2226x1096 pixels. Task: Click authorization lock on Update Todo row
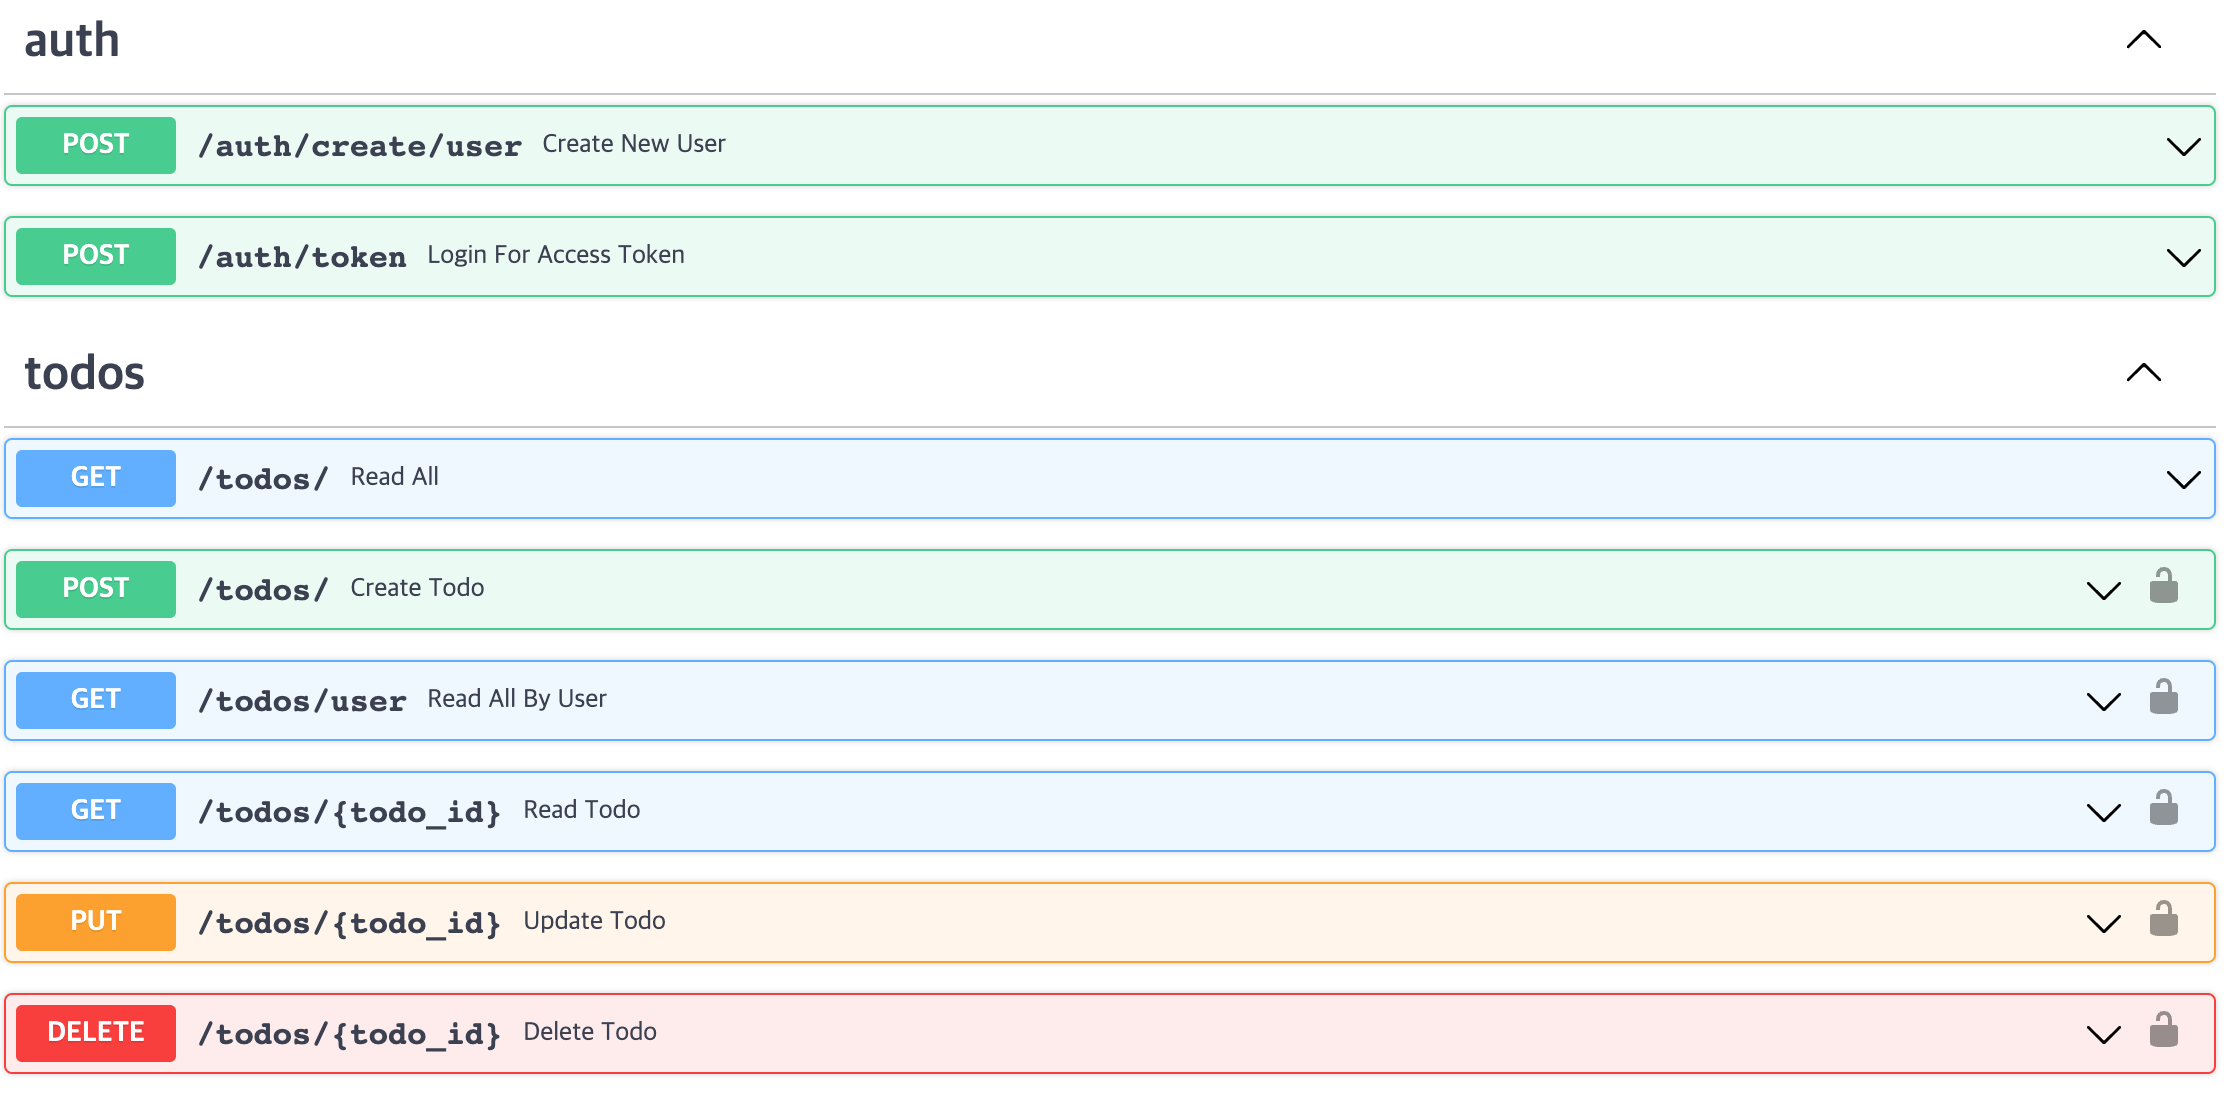pos(2163,920)
